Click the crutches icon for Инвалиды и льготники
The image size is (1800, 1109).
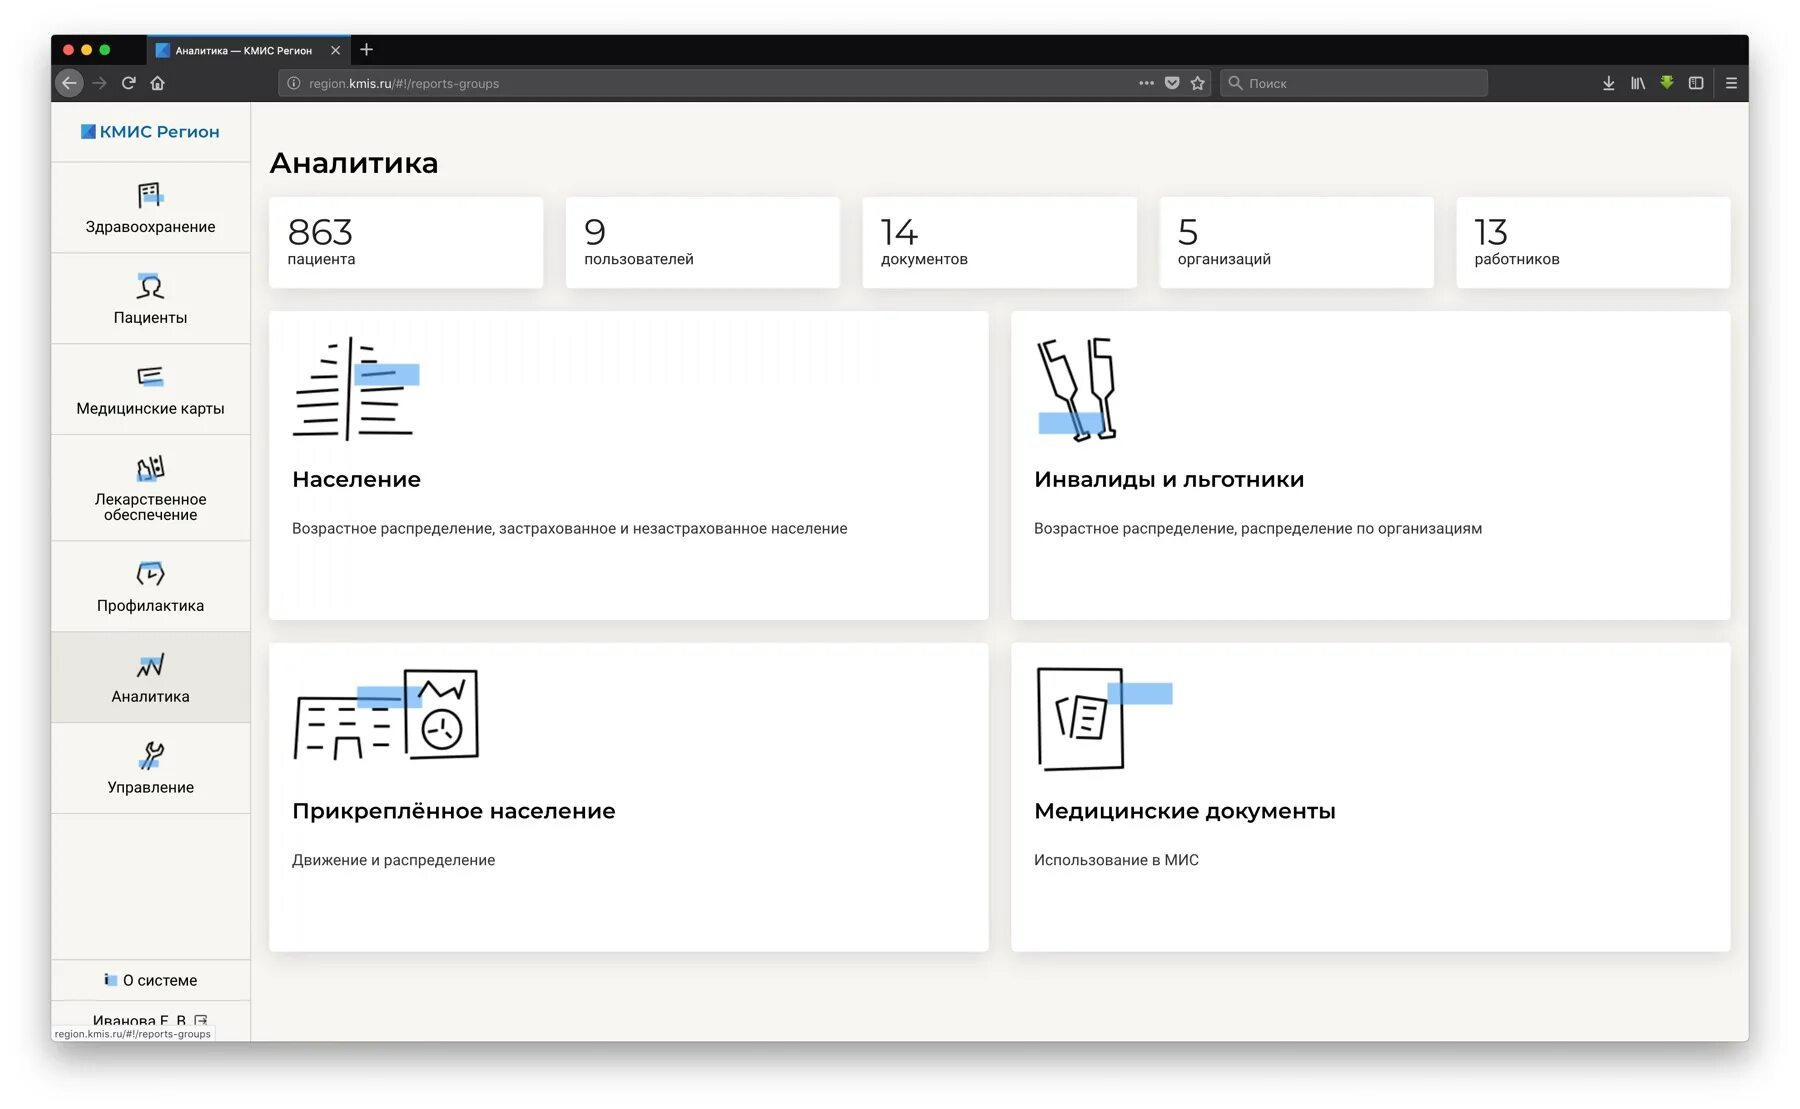[1077, 389]
